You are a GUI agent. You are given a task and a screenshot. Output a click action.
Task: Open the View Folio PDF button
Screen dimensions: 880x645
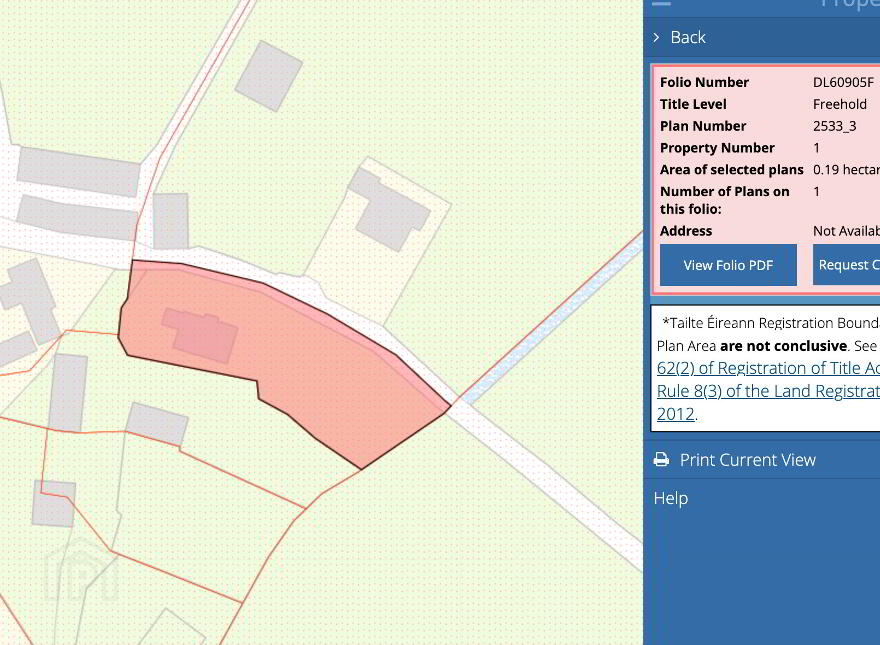(728, 265)
